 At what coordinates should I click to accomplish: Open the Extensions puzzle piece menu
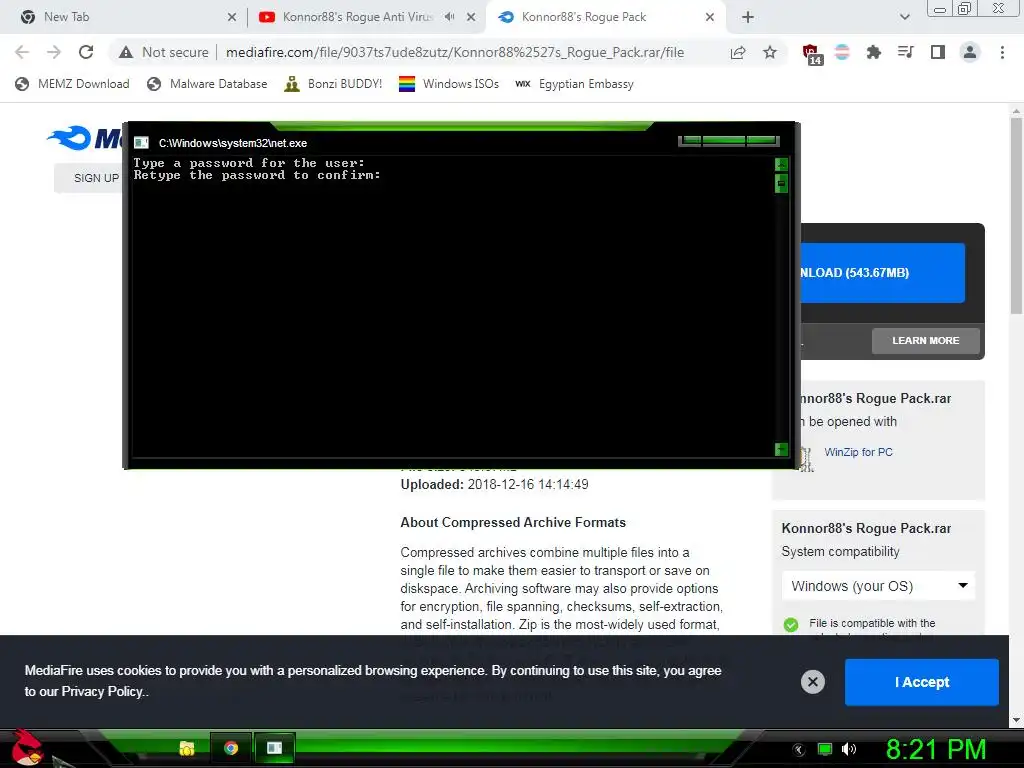(873, 52)
